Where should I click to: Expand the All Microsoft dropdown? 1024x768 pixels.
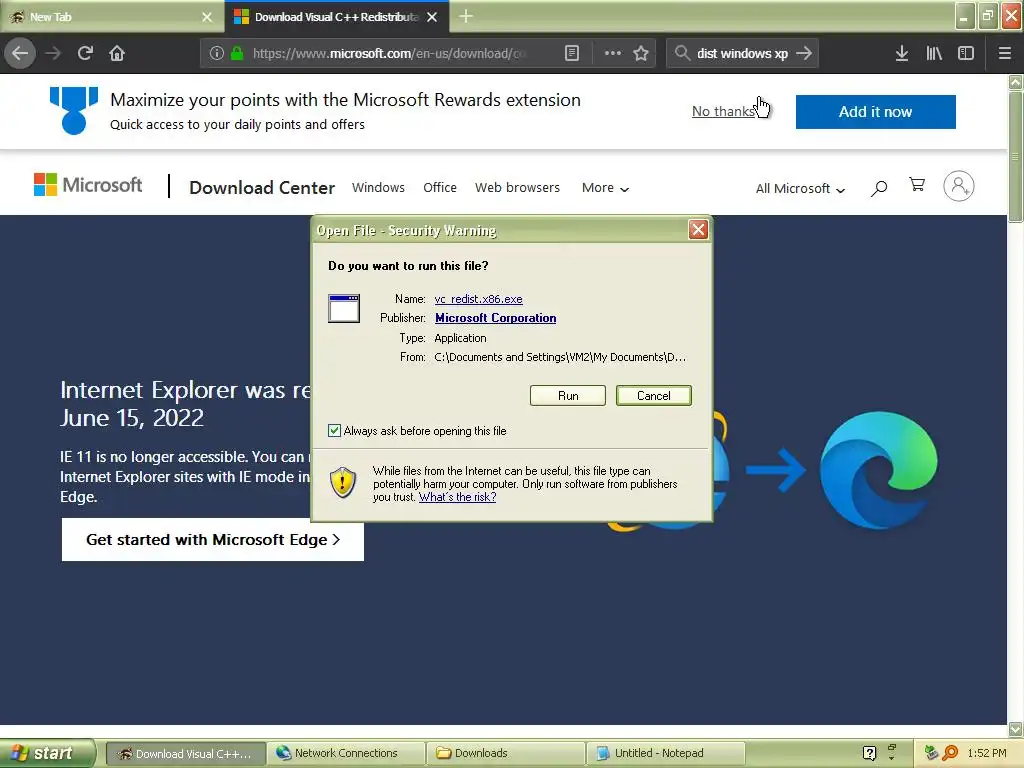[800, 189]
